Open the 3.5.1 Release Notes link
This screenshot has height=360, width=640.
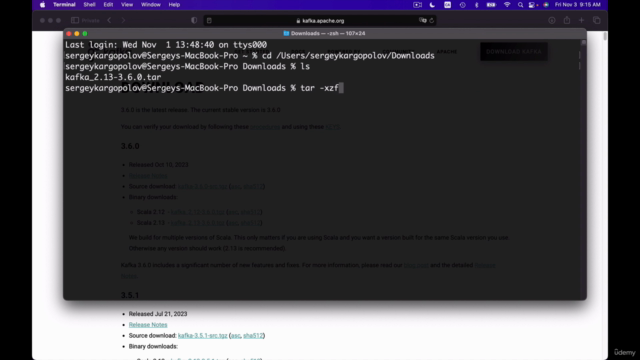coord(148,325)
